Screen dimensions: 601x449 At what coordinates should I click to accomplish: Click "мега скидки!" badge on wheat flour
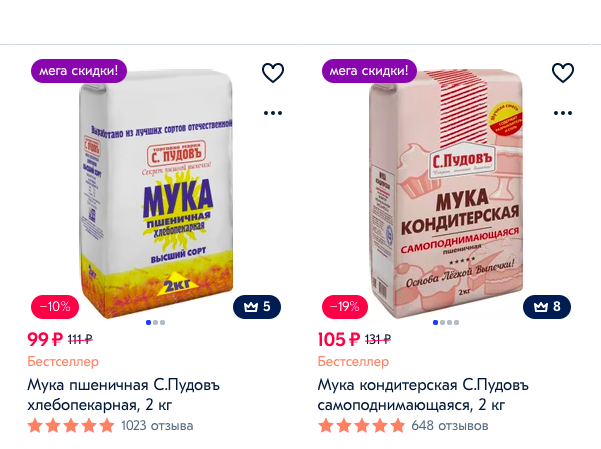tap(79, 71)
